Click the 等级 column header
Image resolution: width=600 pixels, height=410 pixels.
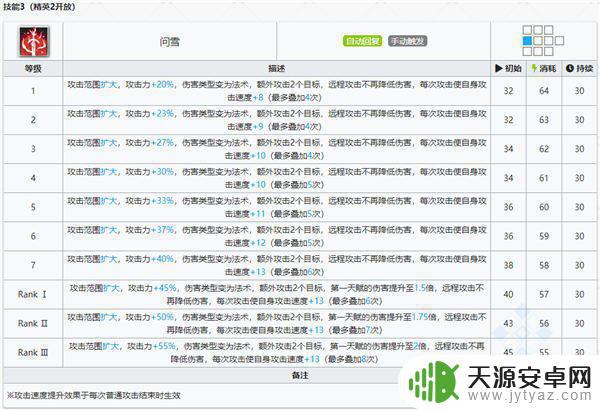pyautogui.click(x=33, y=69)
